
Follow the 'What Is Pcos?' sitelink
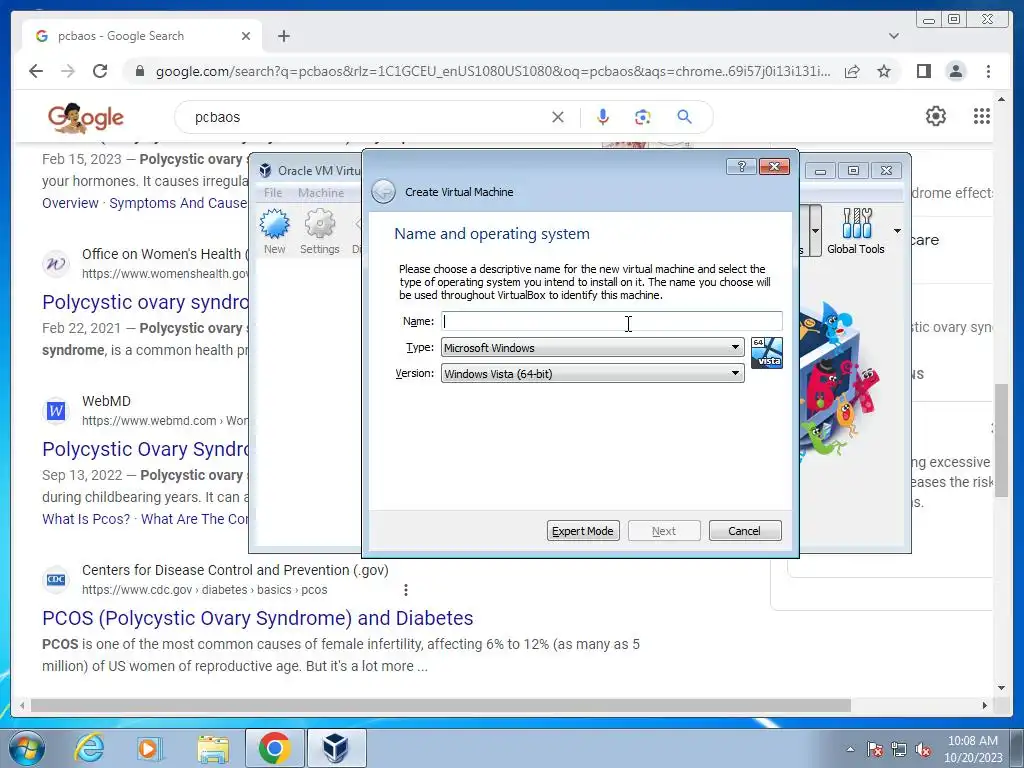(86, 519)
